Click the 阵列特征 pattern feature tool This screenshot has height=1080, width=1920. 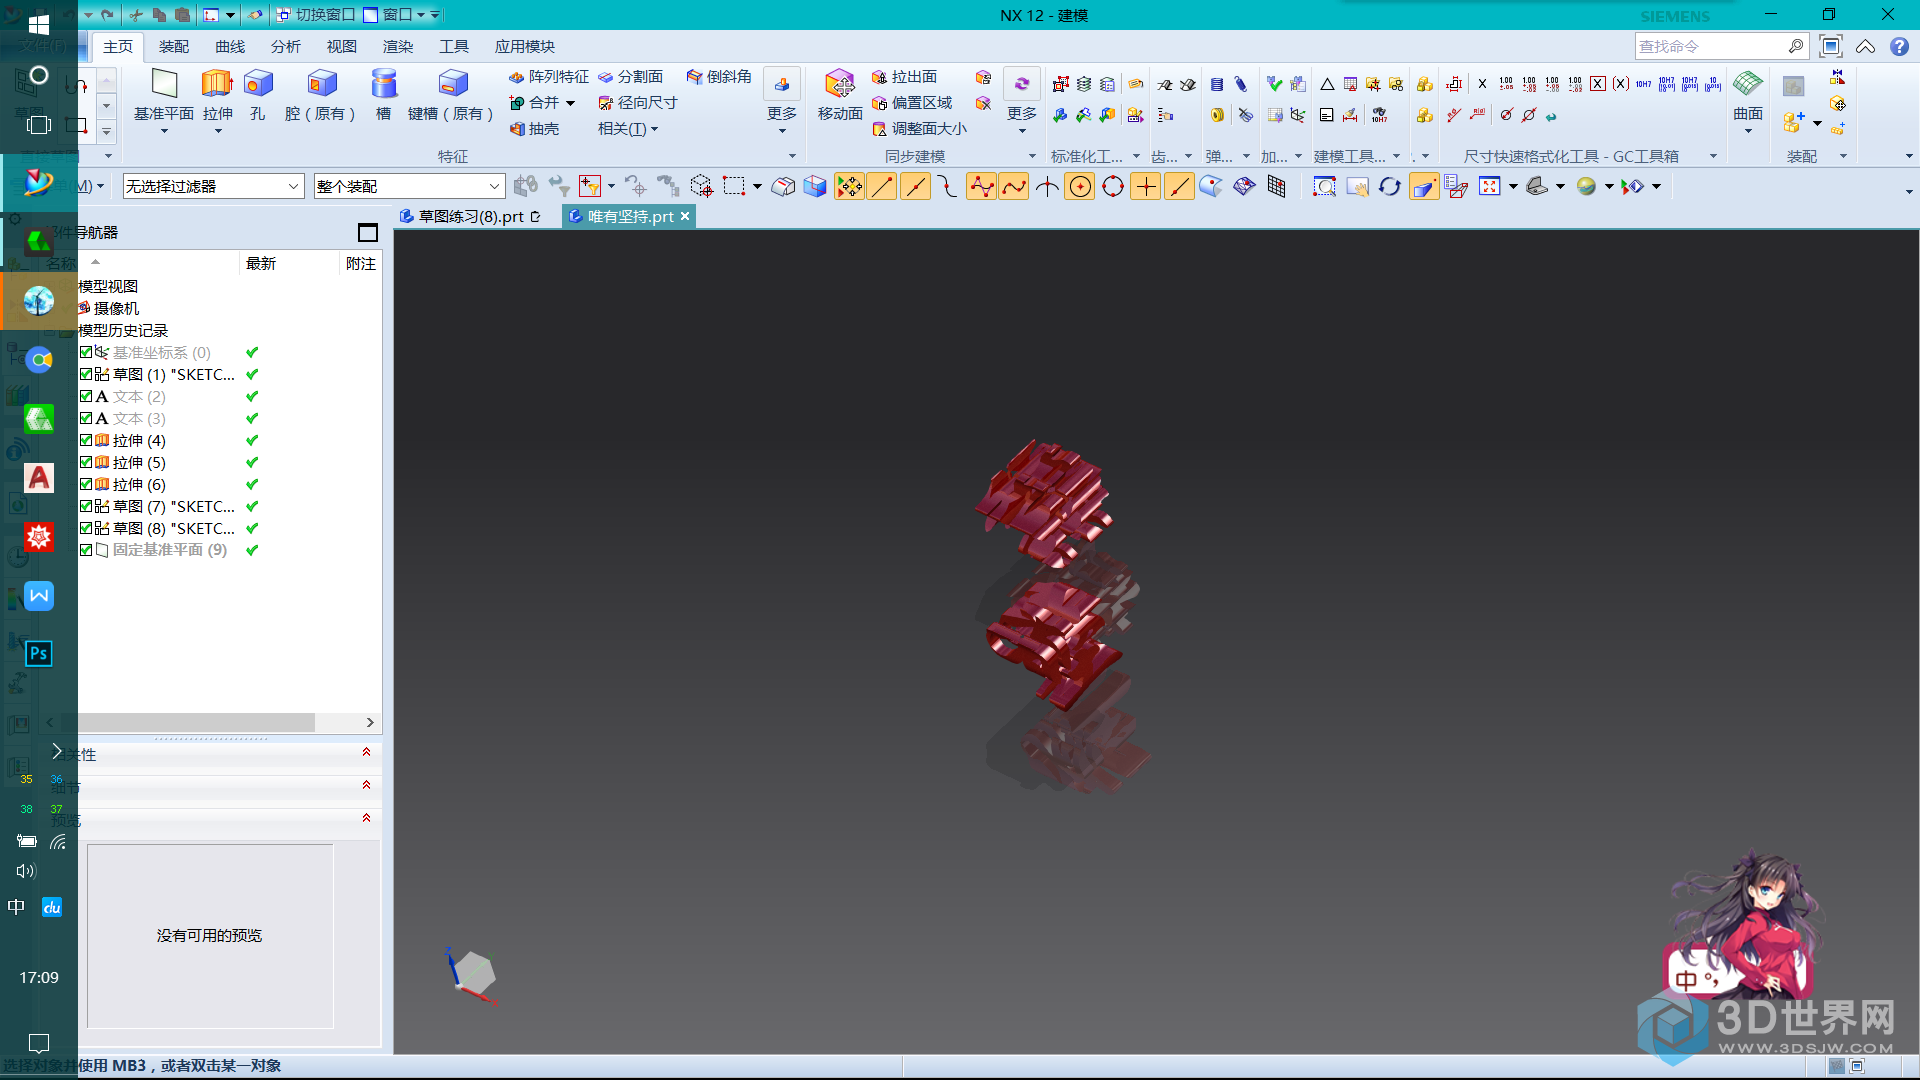tap(548, 77)
